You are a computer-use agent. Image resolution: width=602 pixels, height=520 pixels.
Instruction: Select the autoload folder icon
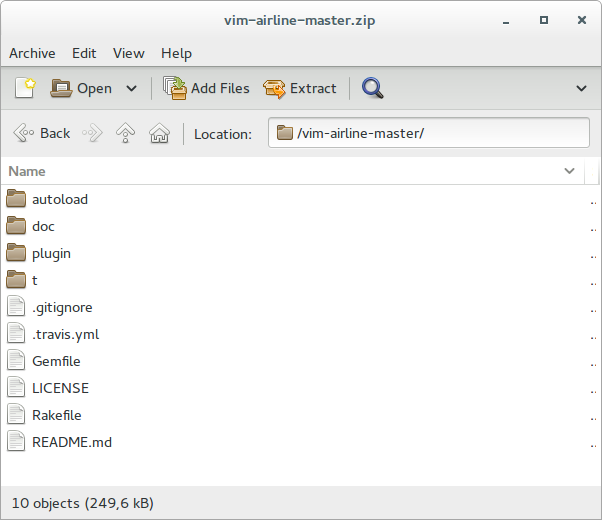pyautogui.click(x=16, y=199)
